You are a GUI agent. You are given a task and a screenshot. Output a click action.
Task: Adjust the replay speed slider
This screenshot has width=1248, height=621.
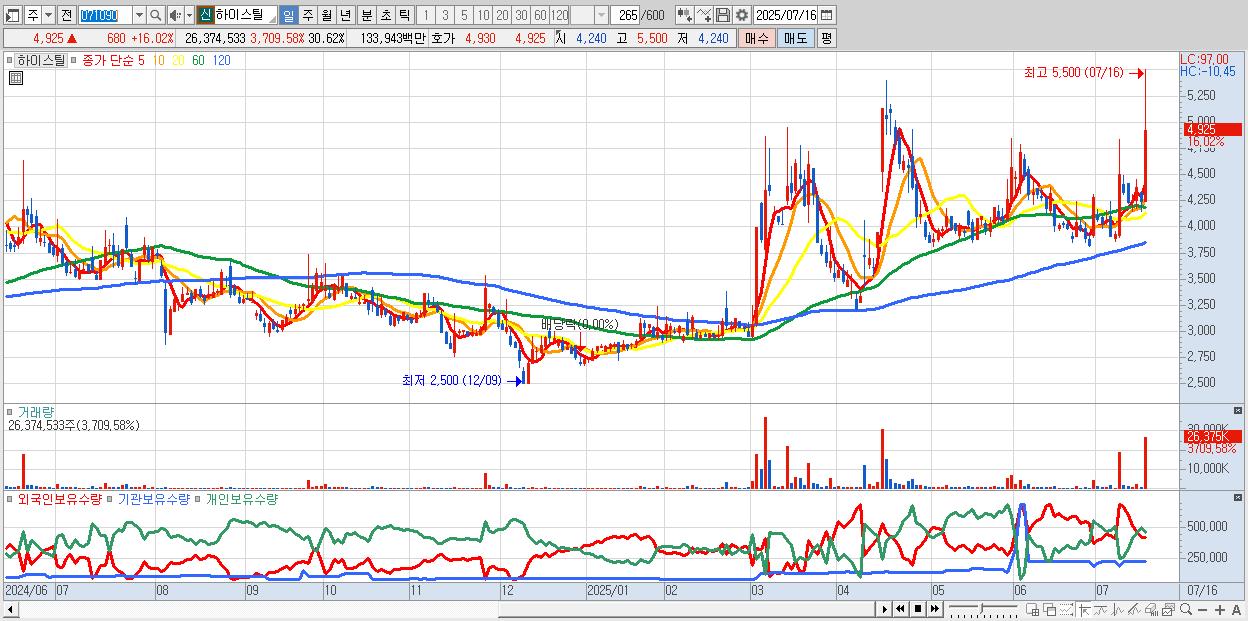click(x=983, y=609)
